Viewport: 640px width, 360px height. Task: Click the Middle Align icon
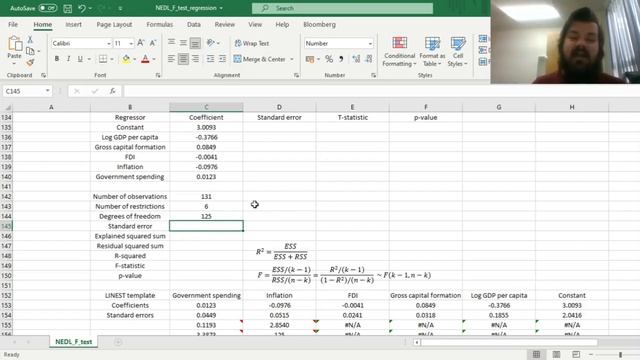point(183,42)
